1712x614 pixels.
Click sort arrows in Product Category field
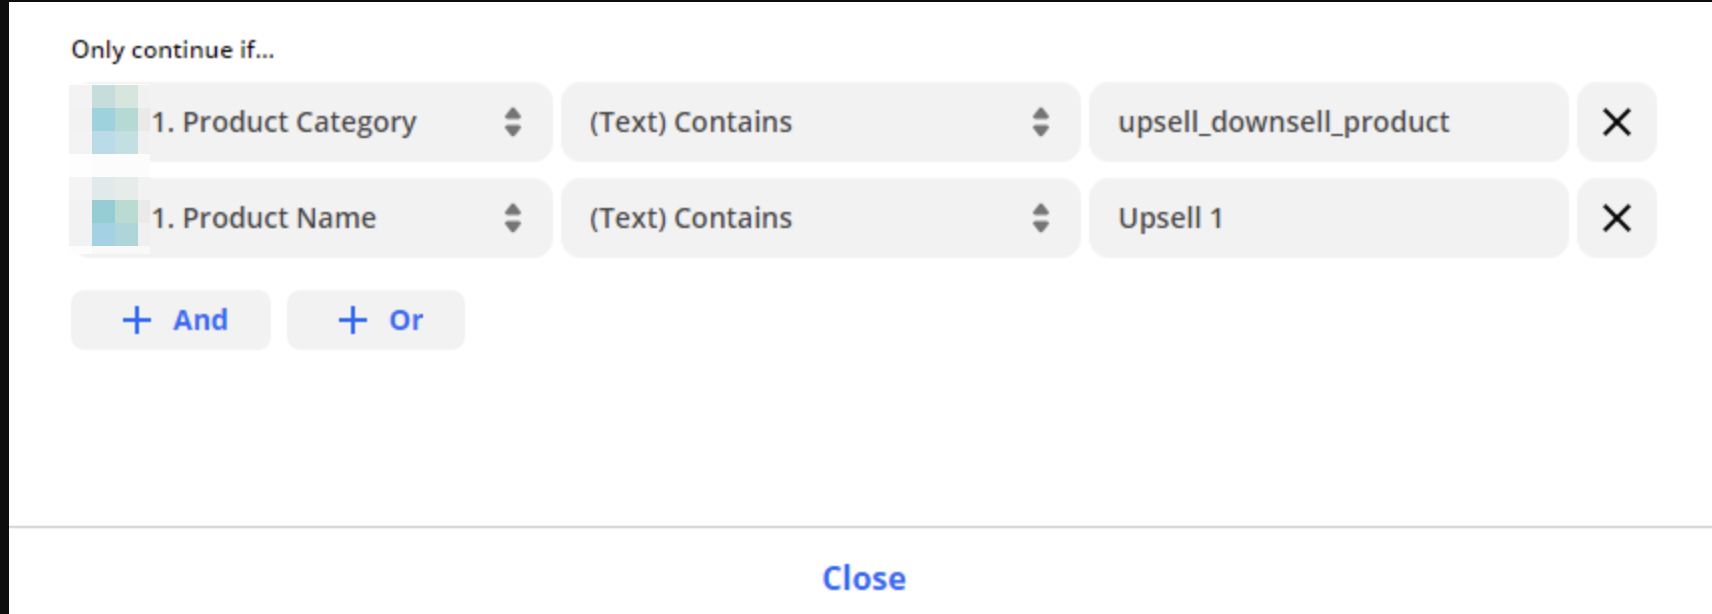coord(513,122)
